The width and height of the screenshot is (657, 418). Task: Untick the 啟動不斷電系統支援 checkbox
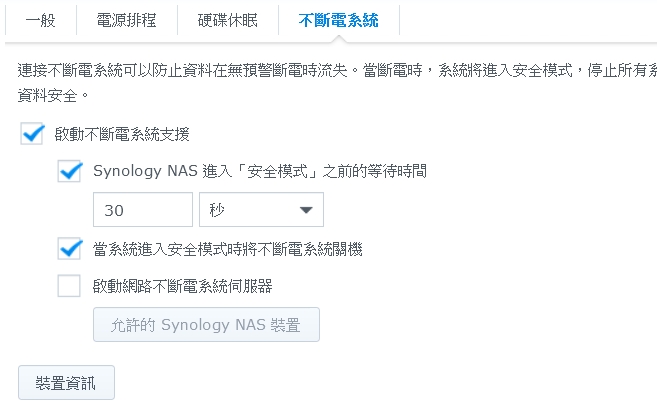33,133
